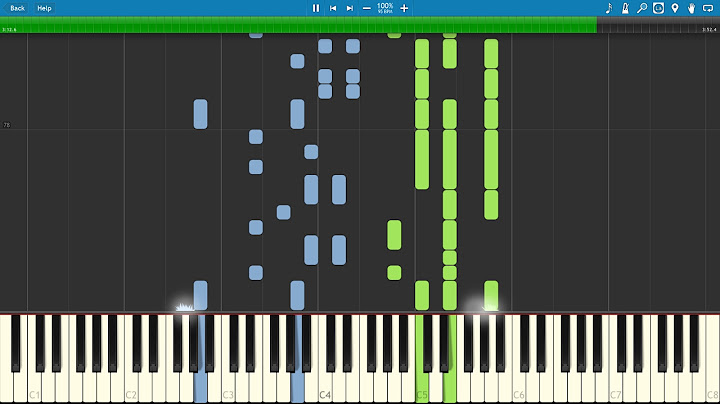Toggle key labels with the highlighted labels icon
Viewport: 720px width, 404px height.
[658, 8]
